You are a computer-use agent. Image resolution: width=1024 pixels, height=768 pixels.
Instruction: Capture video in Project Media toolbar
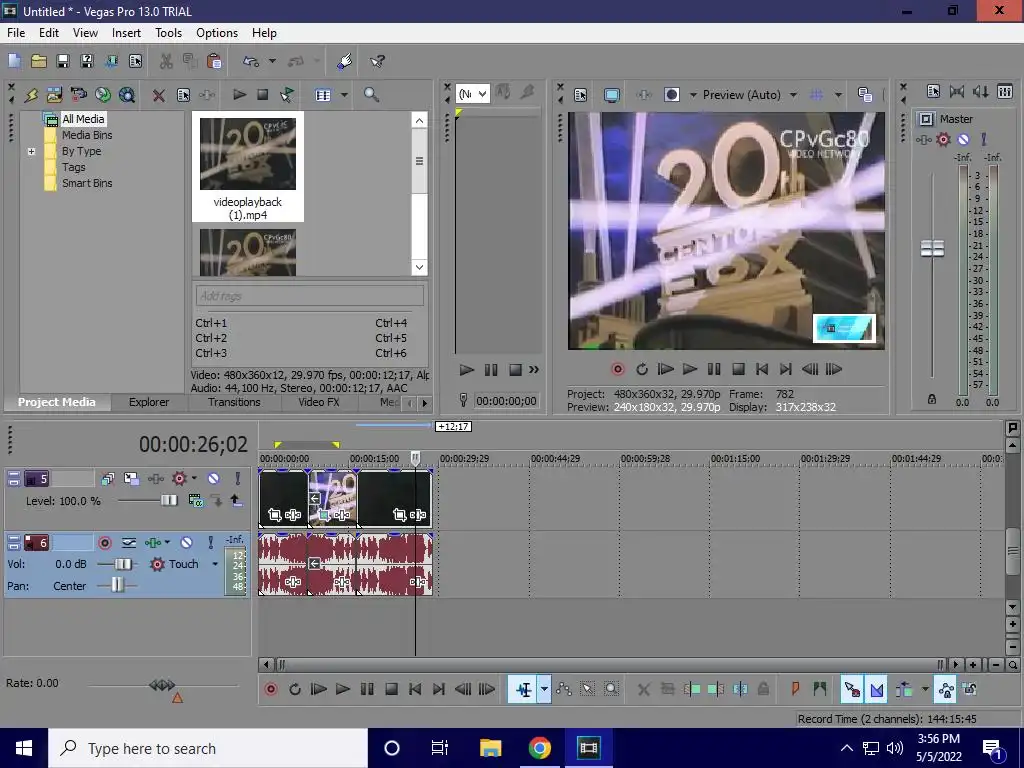[78, 95]
